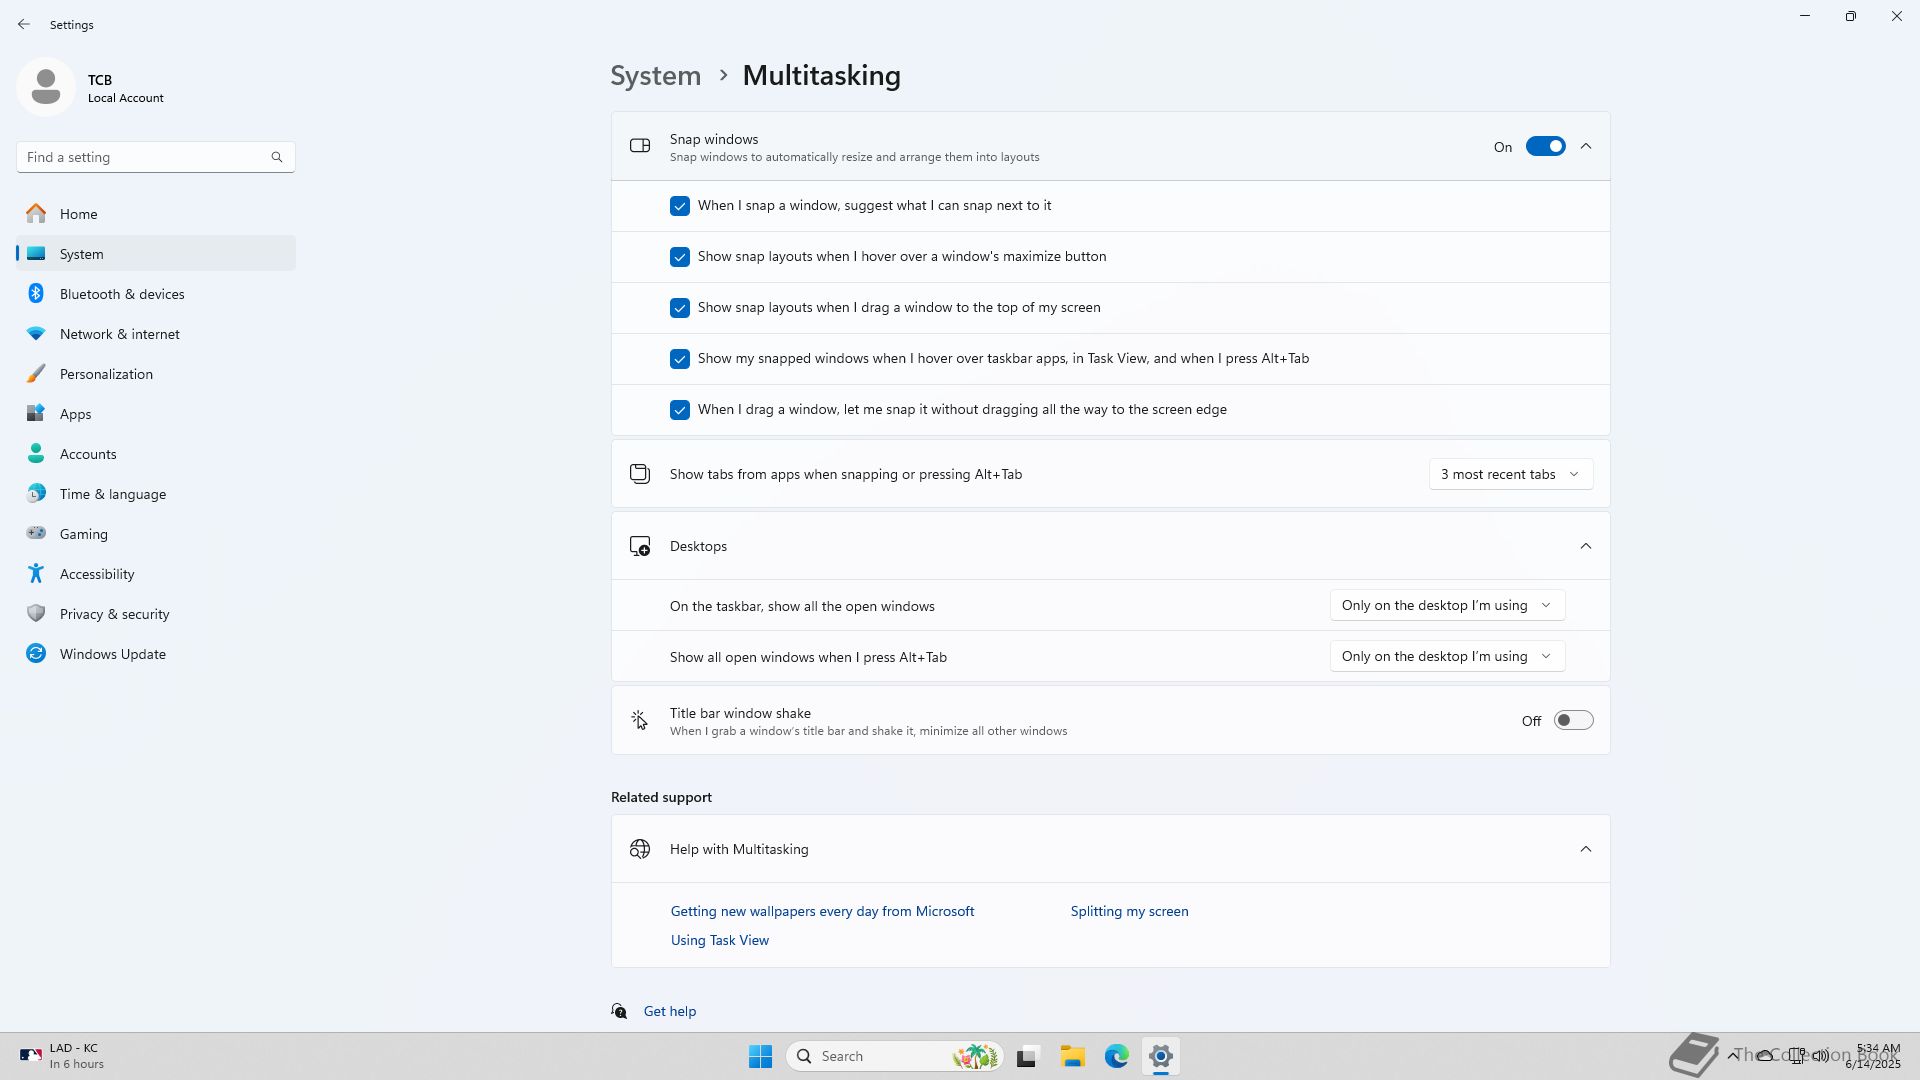
Task: Click the Snap windows layout icon
Action: point(640,147)
